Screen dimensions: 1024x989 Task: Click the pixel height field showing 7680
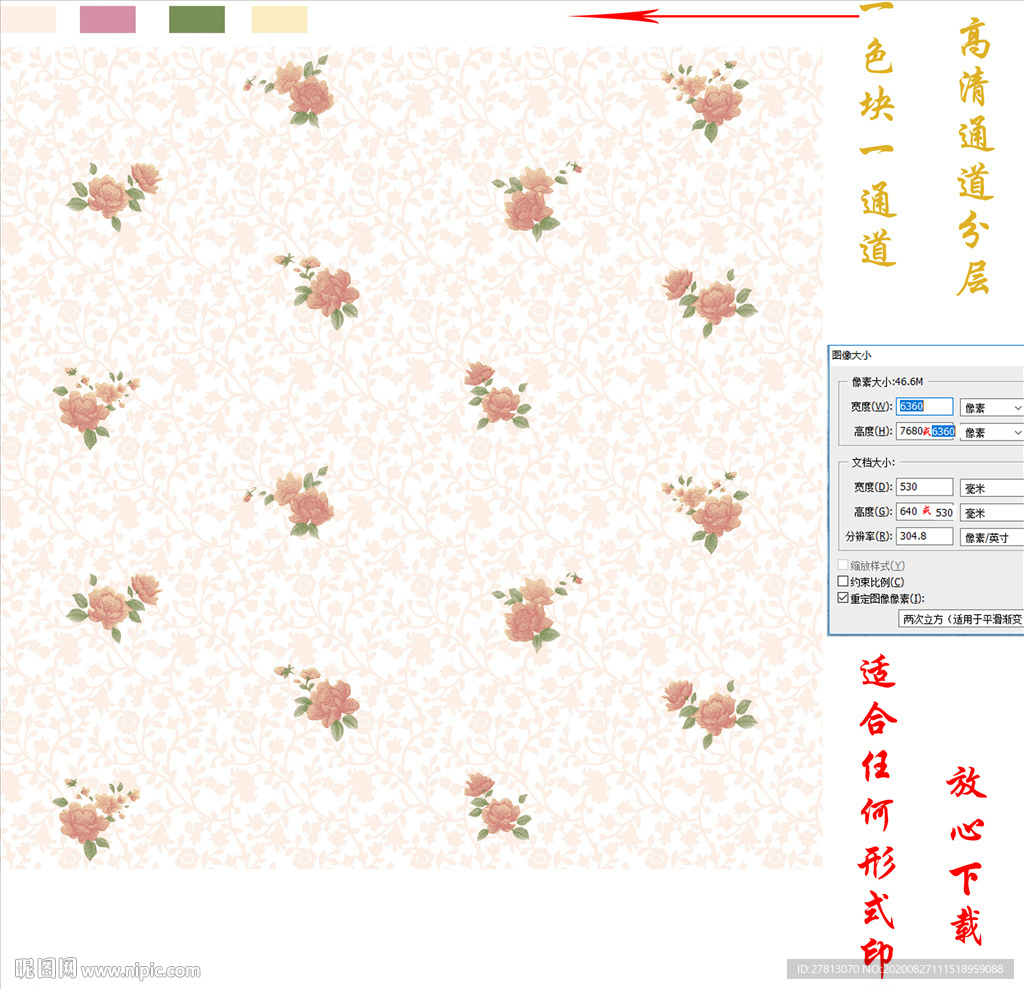pos(925,431)
